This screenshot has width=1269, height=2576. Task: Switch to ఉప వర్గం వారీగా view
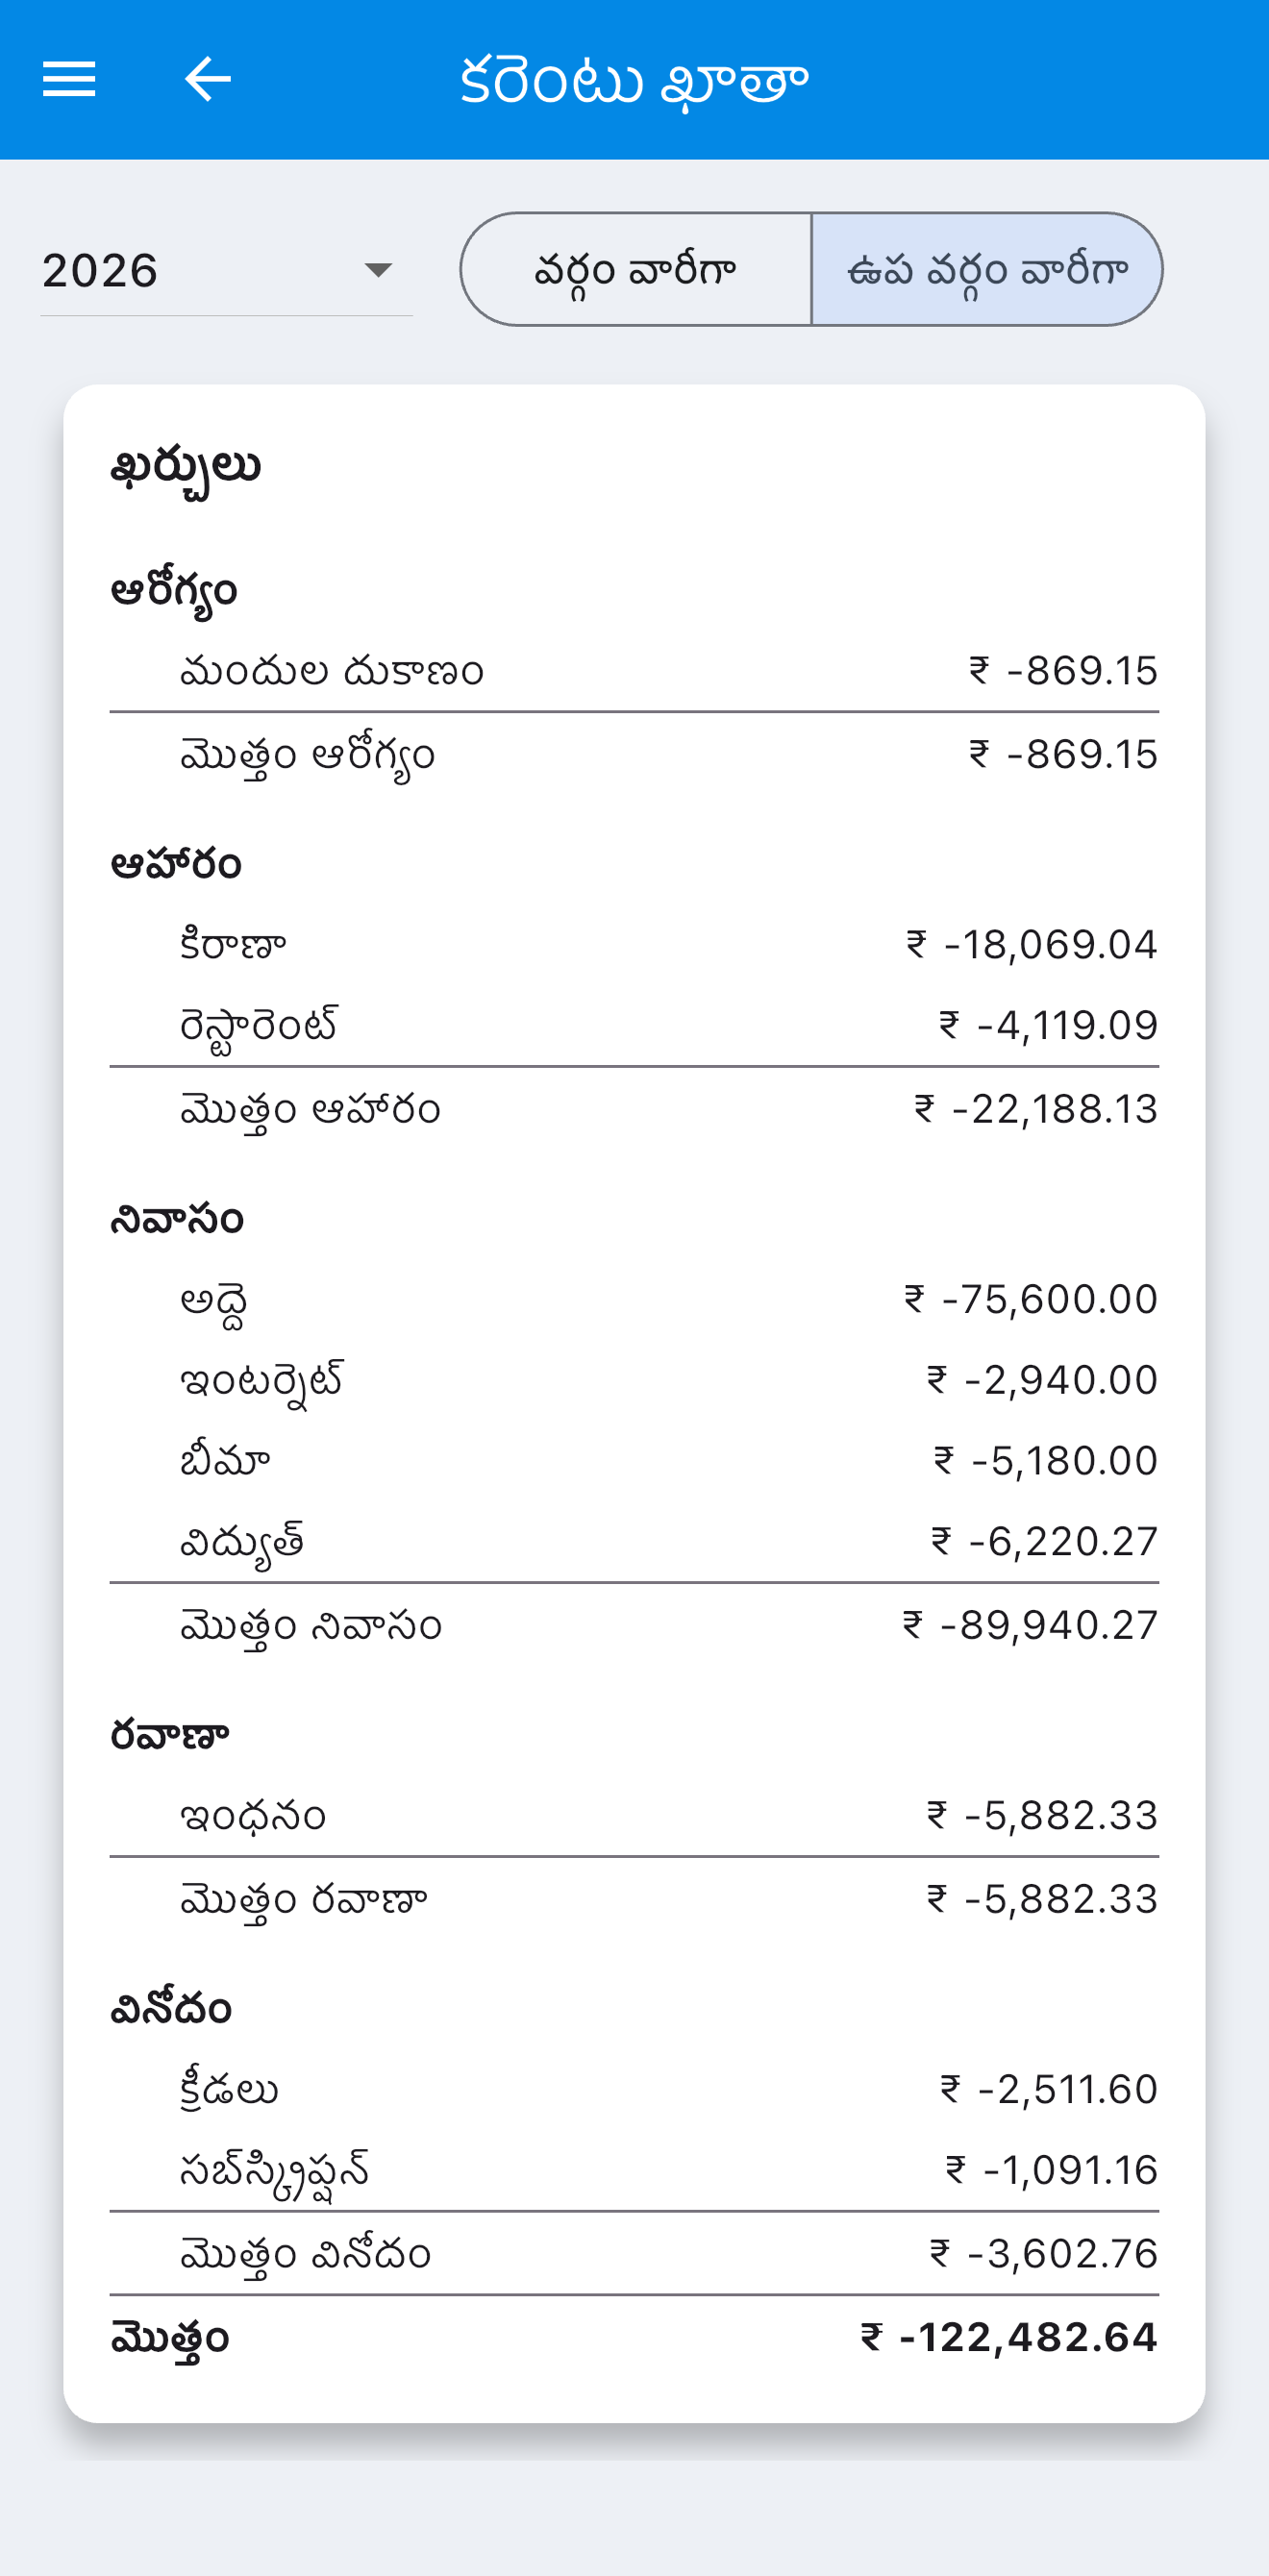987,270
